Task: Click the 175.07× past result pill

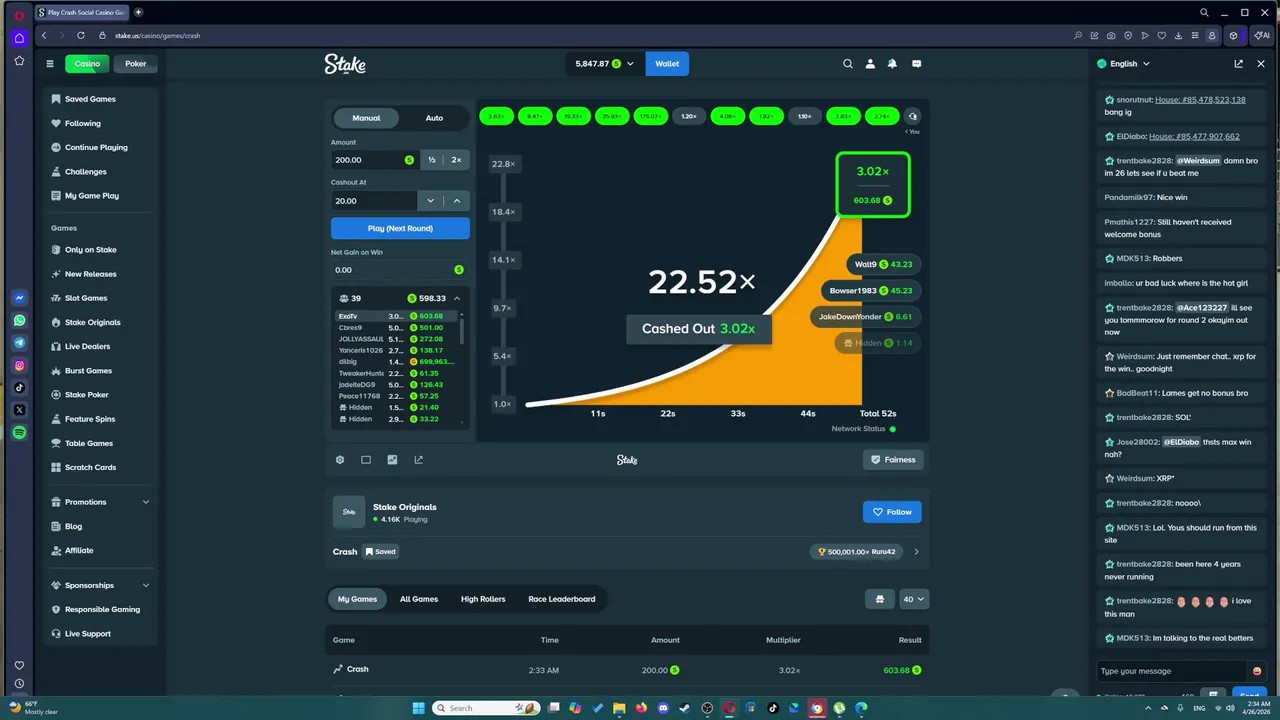Action: tap(650, 116)
